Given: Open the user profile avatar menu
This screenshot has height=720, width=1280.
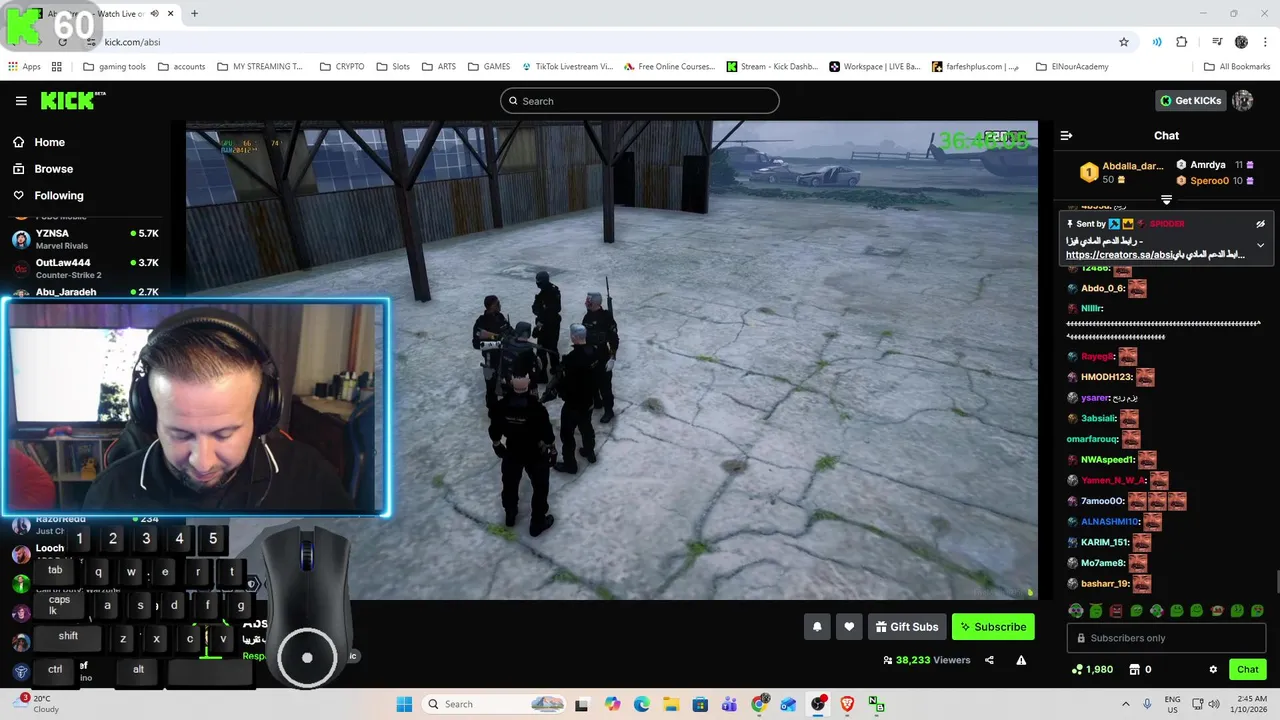Looking at the screenshot, I should click(1242, 100).
